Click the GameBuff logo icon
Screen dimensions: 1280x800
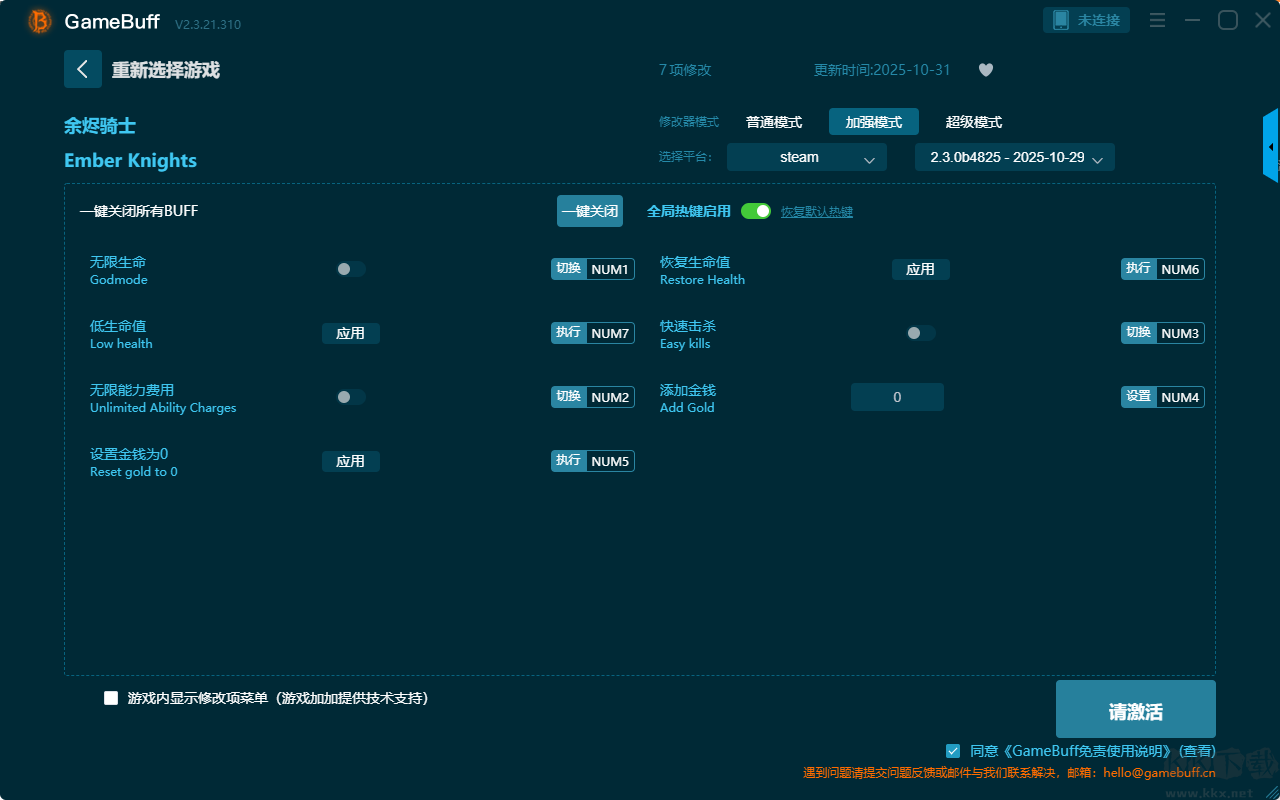(40, 21)
